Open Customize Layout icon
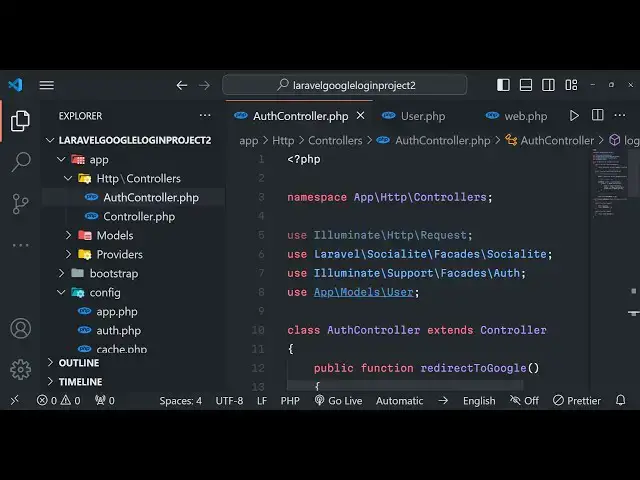 571,85
